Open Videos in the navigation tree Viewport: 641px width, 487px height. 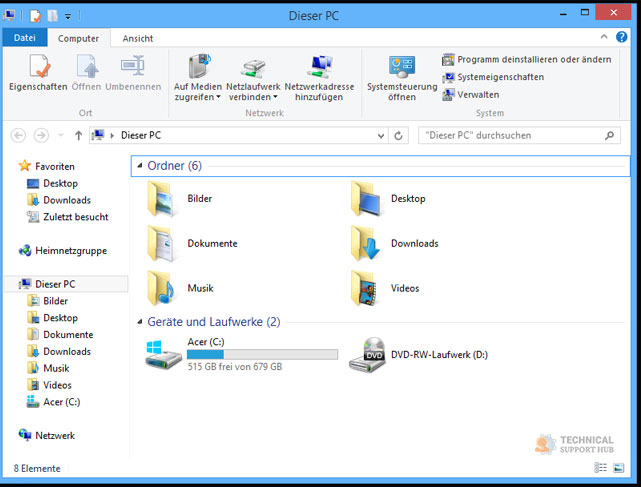(x=49, y=385)
